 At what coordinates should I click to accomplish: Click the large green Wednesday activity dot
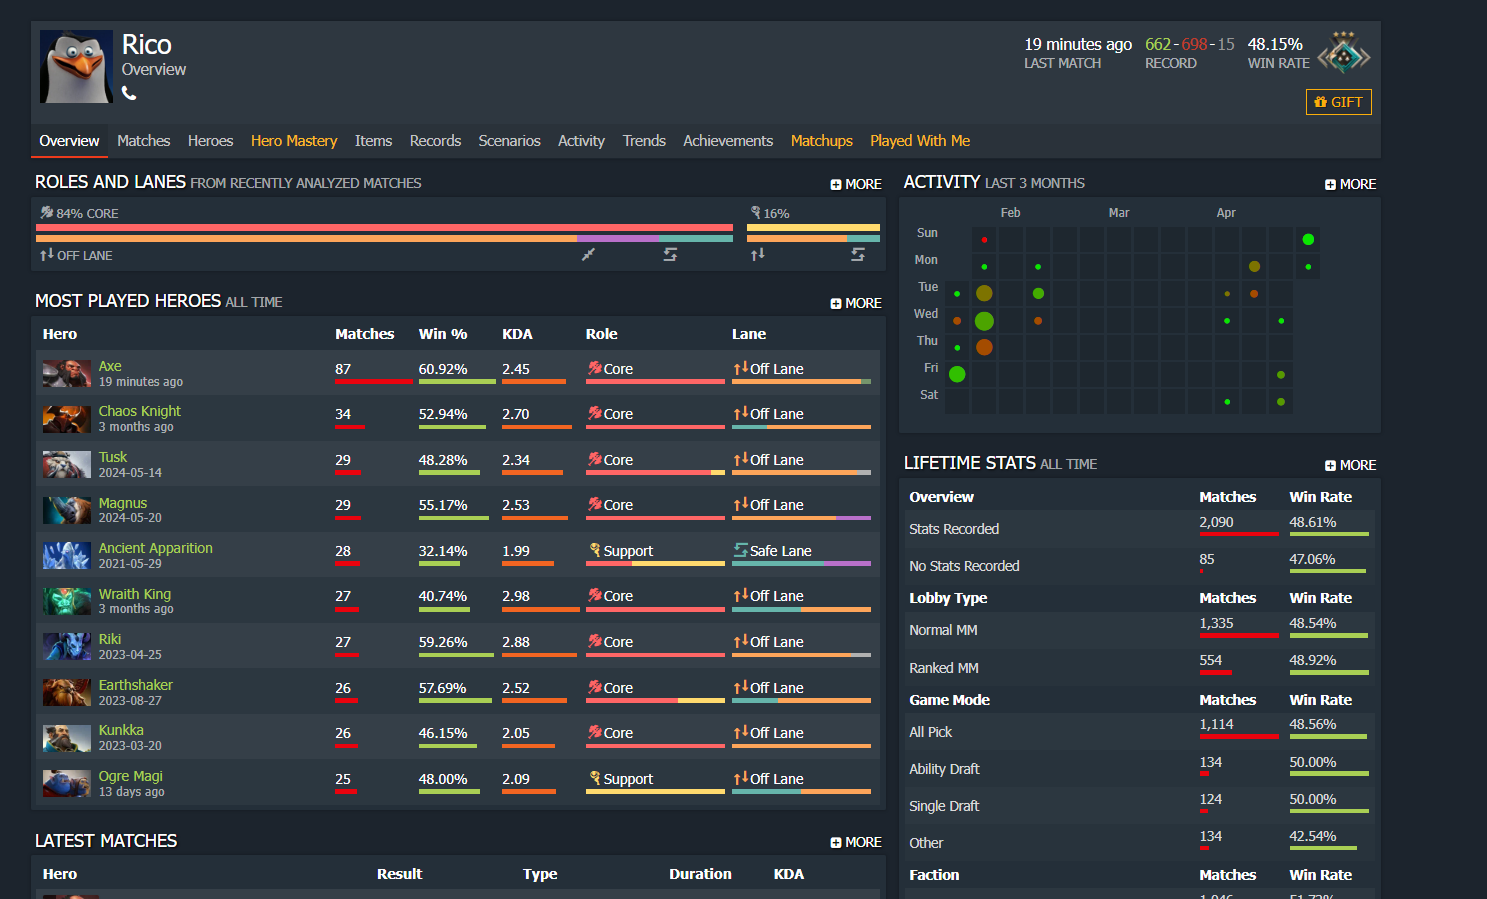[984, 321]
